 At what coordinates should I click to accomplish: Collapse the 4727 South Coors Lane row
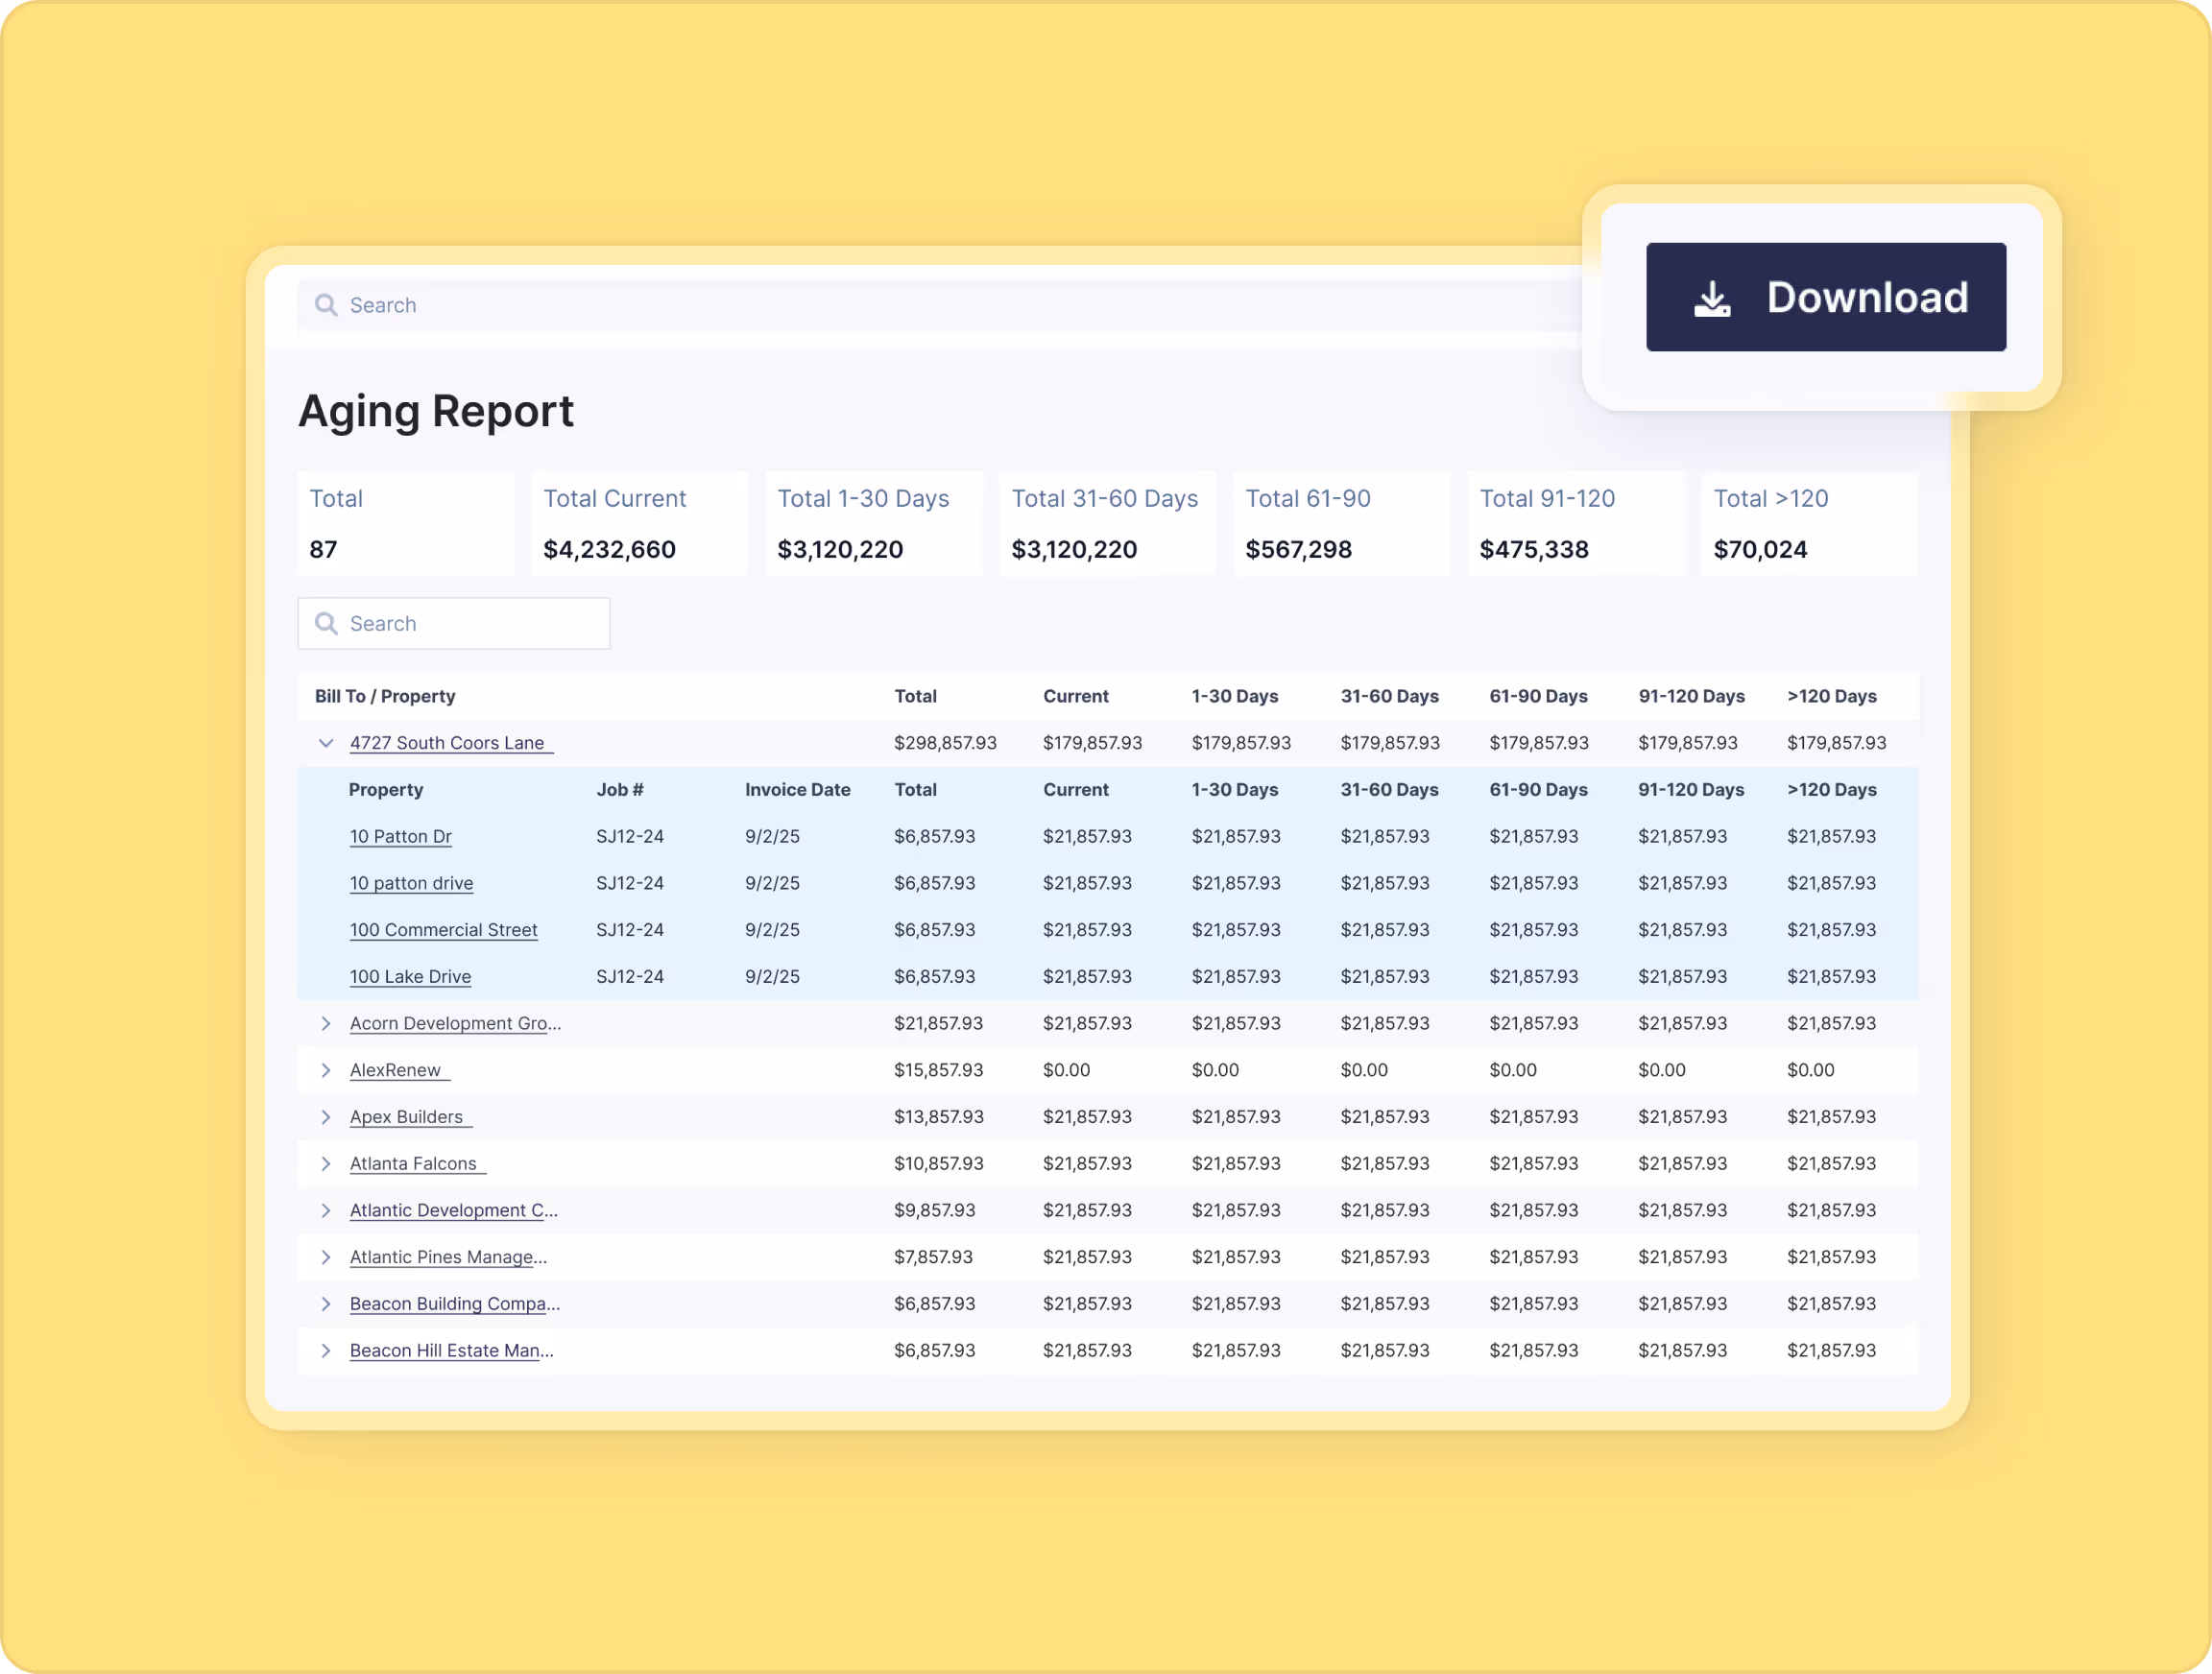click(325, 743)
